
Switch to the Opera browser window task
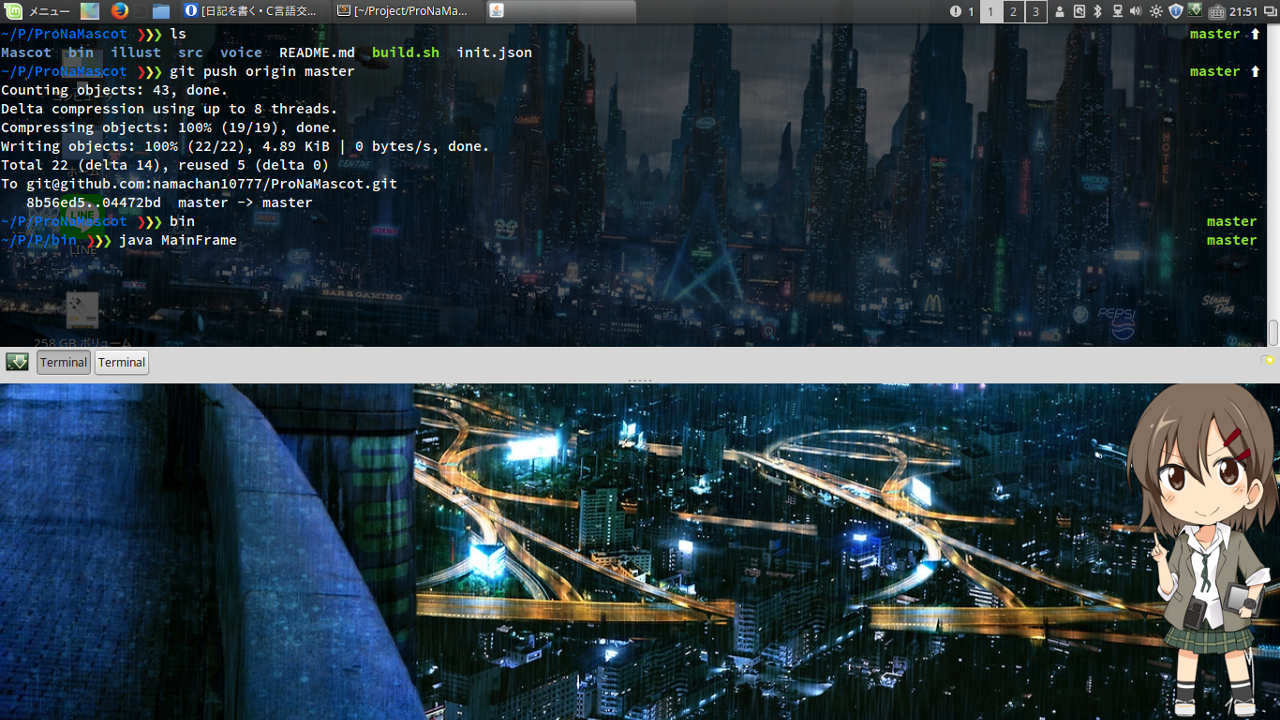click(x=254, y=11)
